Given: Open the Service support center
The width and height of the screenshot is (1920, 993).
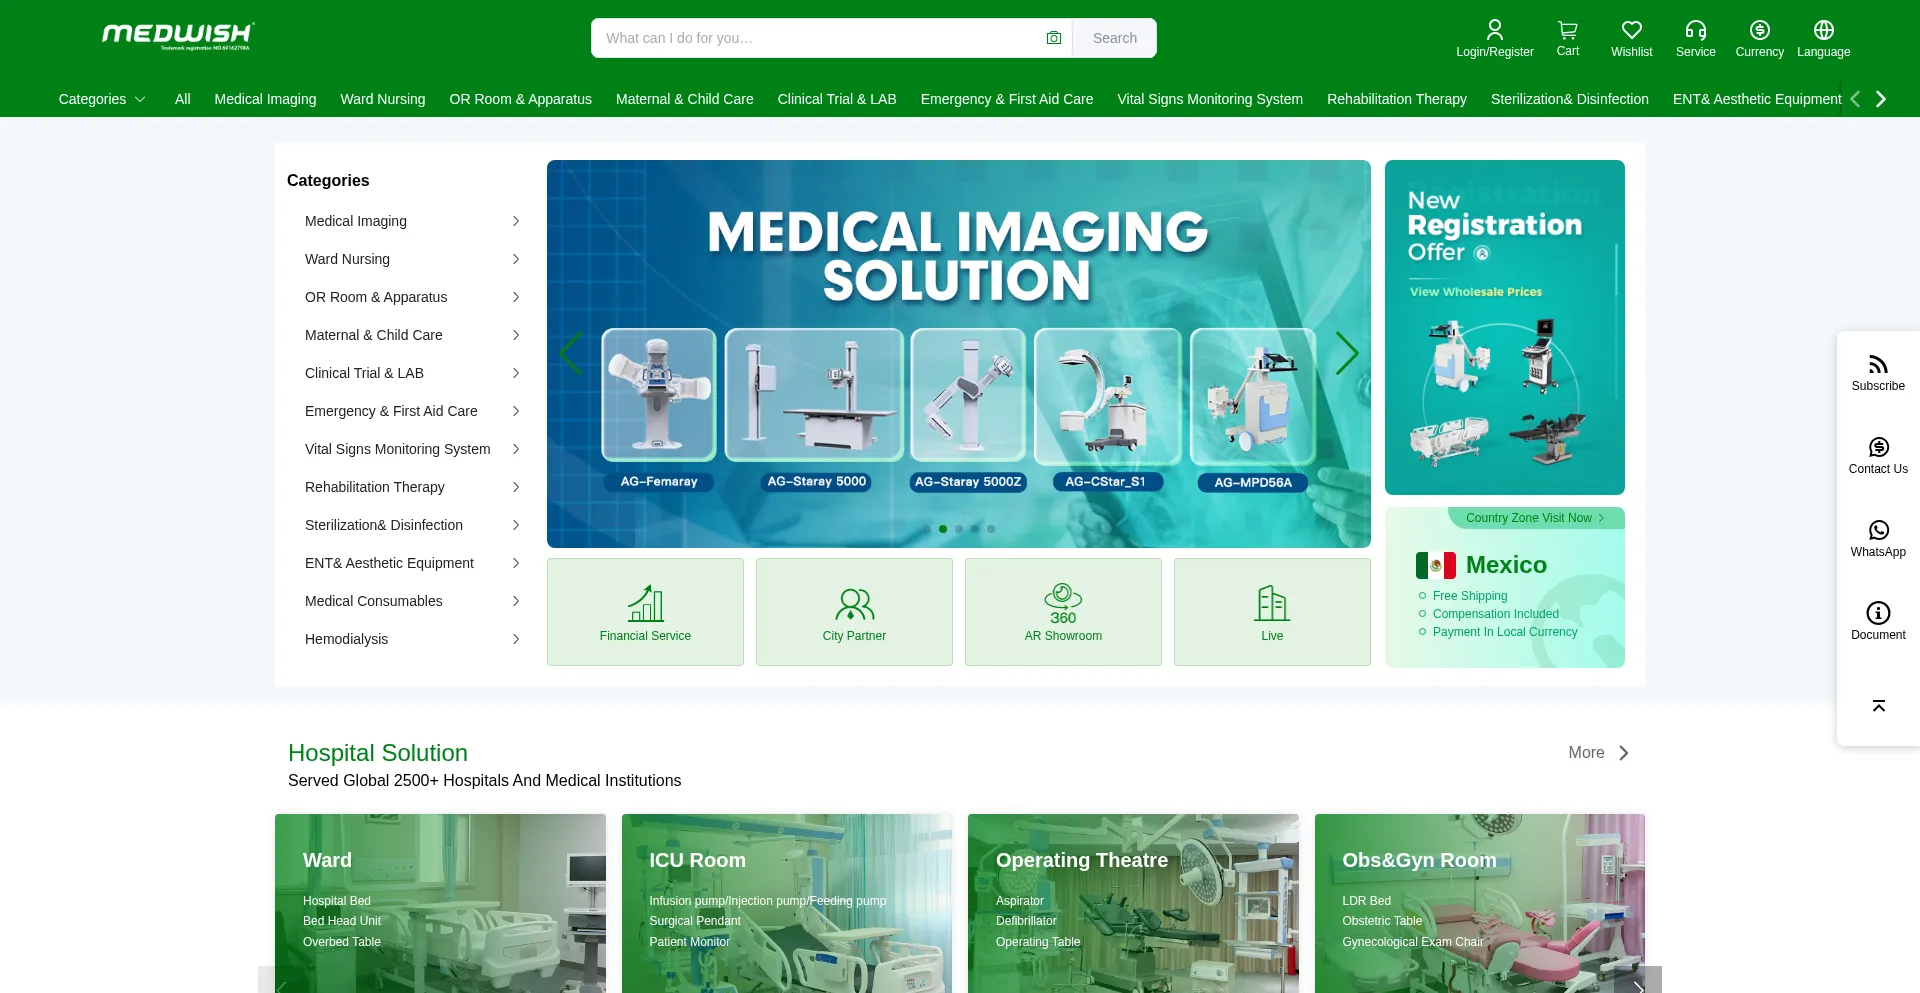Looking at the screenshot, I should [1695, 37].
